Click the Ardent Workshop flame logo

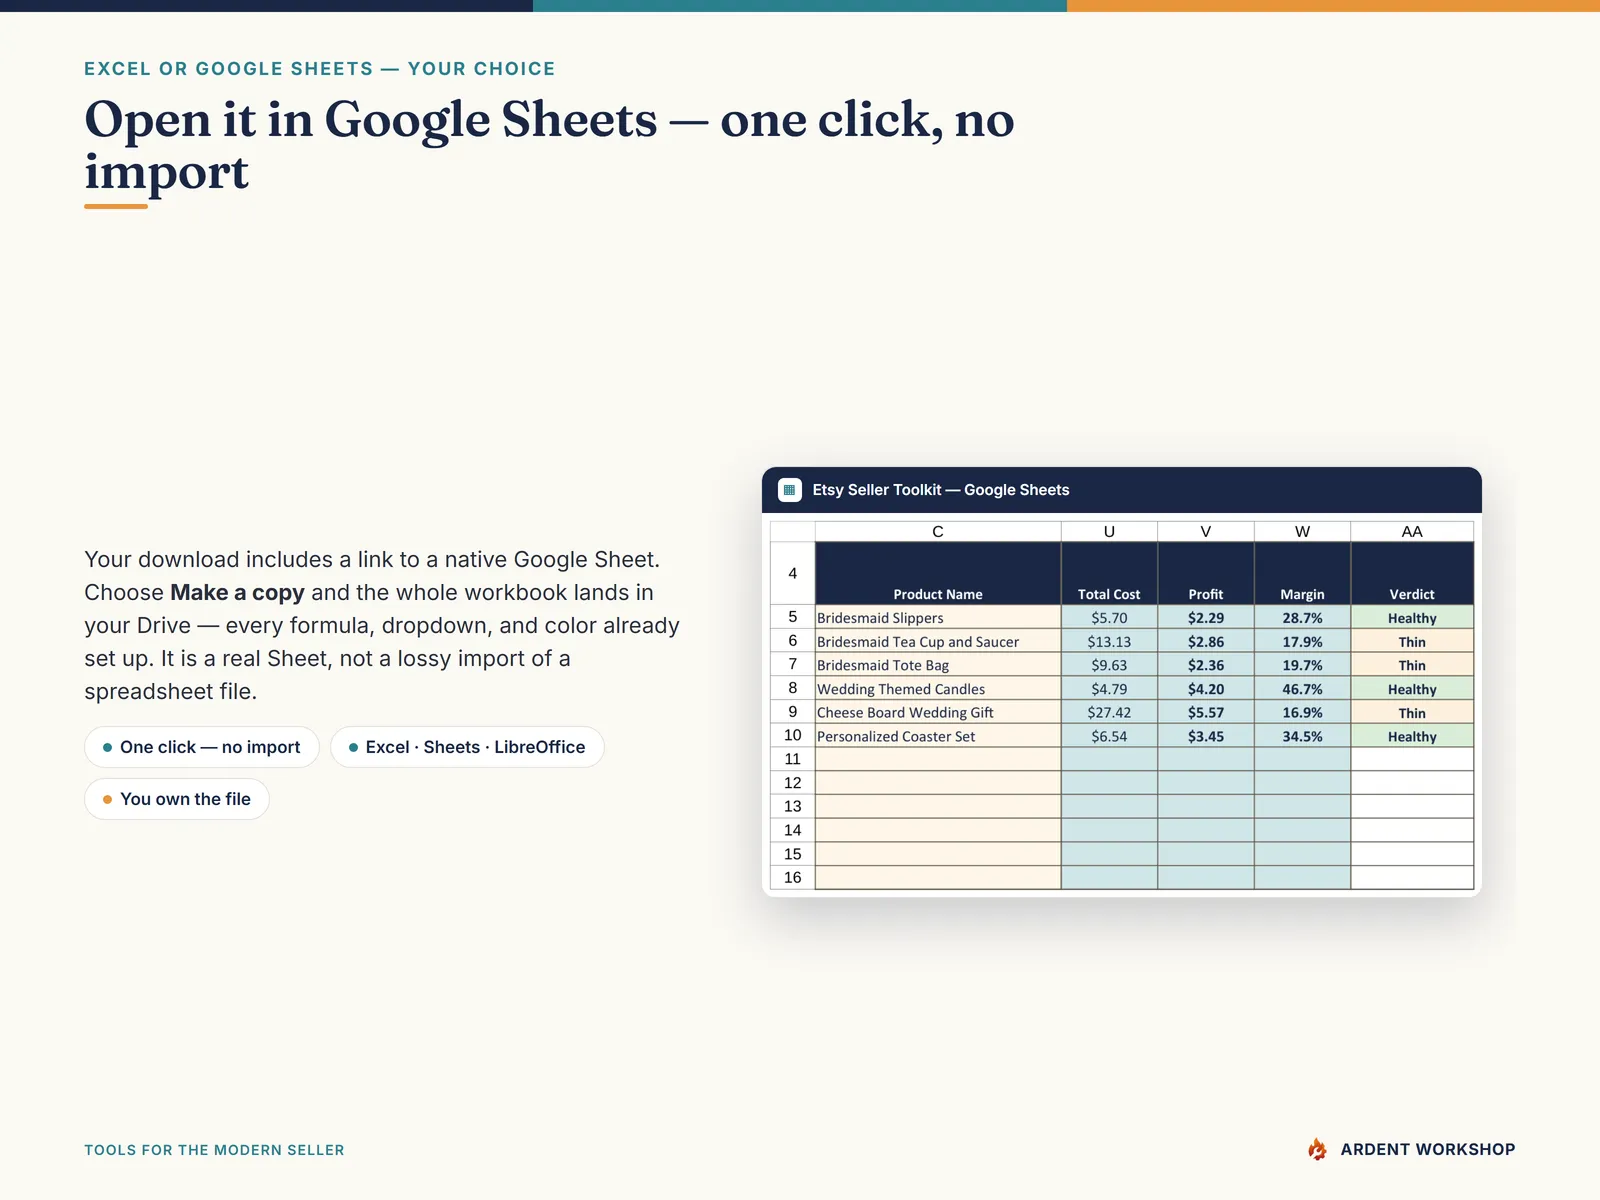point(1318,1149)
